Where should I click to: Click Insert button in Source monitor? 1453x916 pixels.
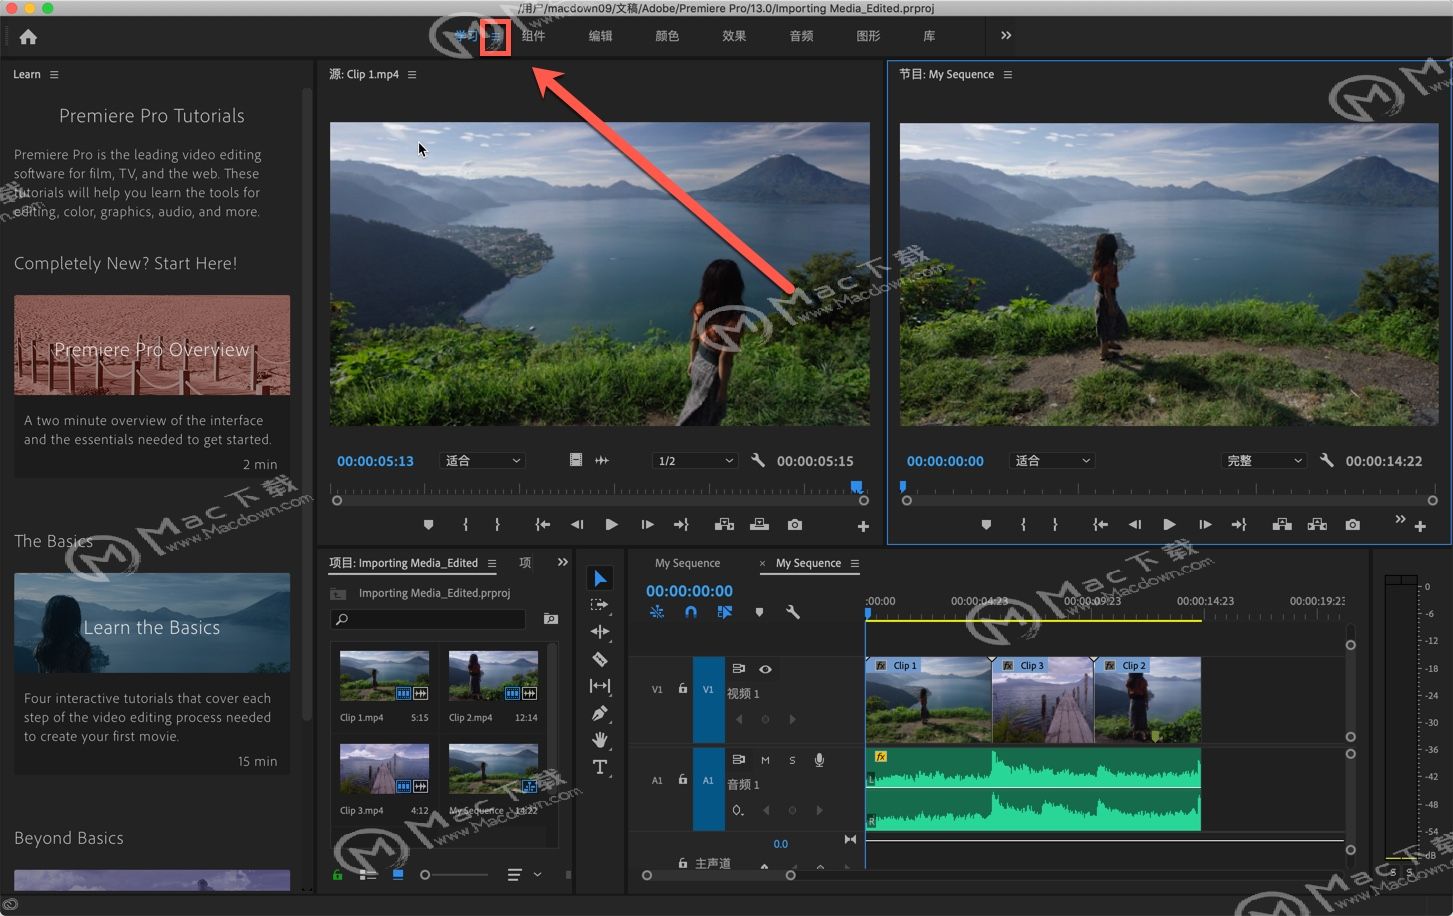click(x=724, y=525)
